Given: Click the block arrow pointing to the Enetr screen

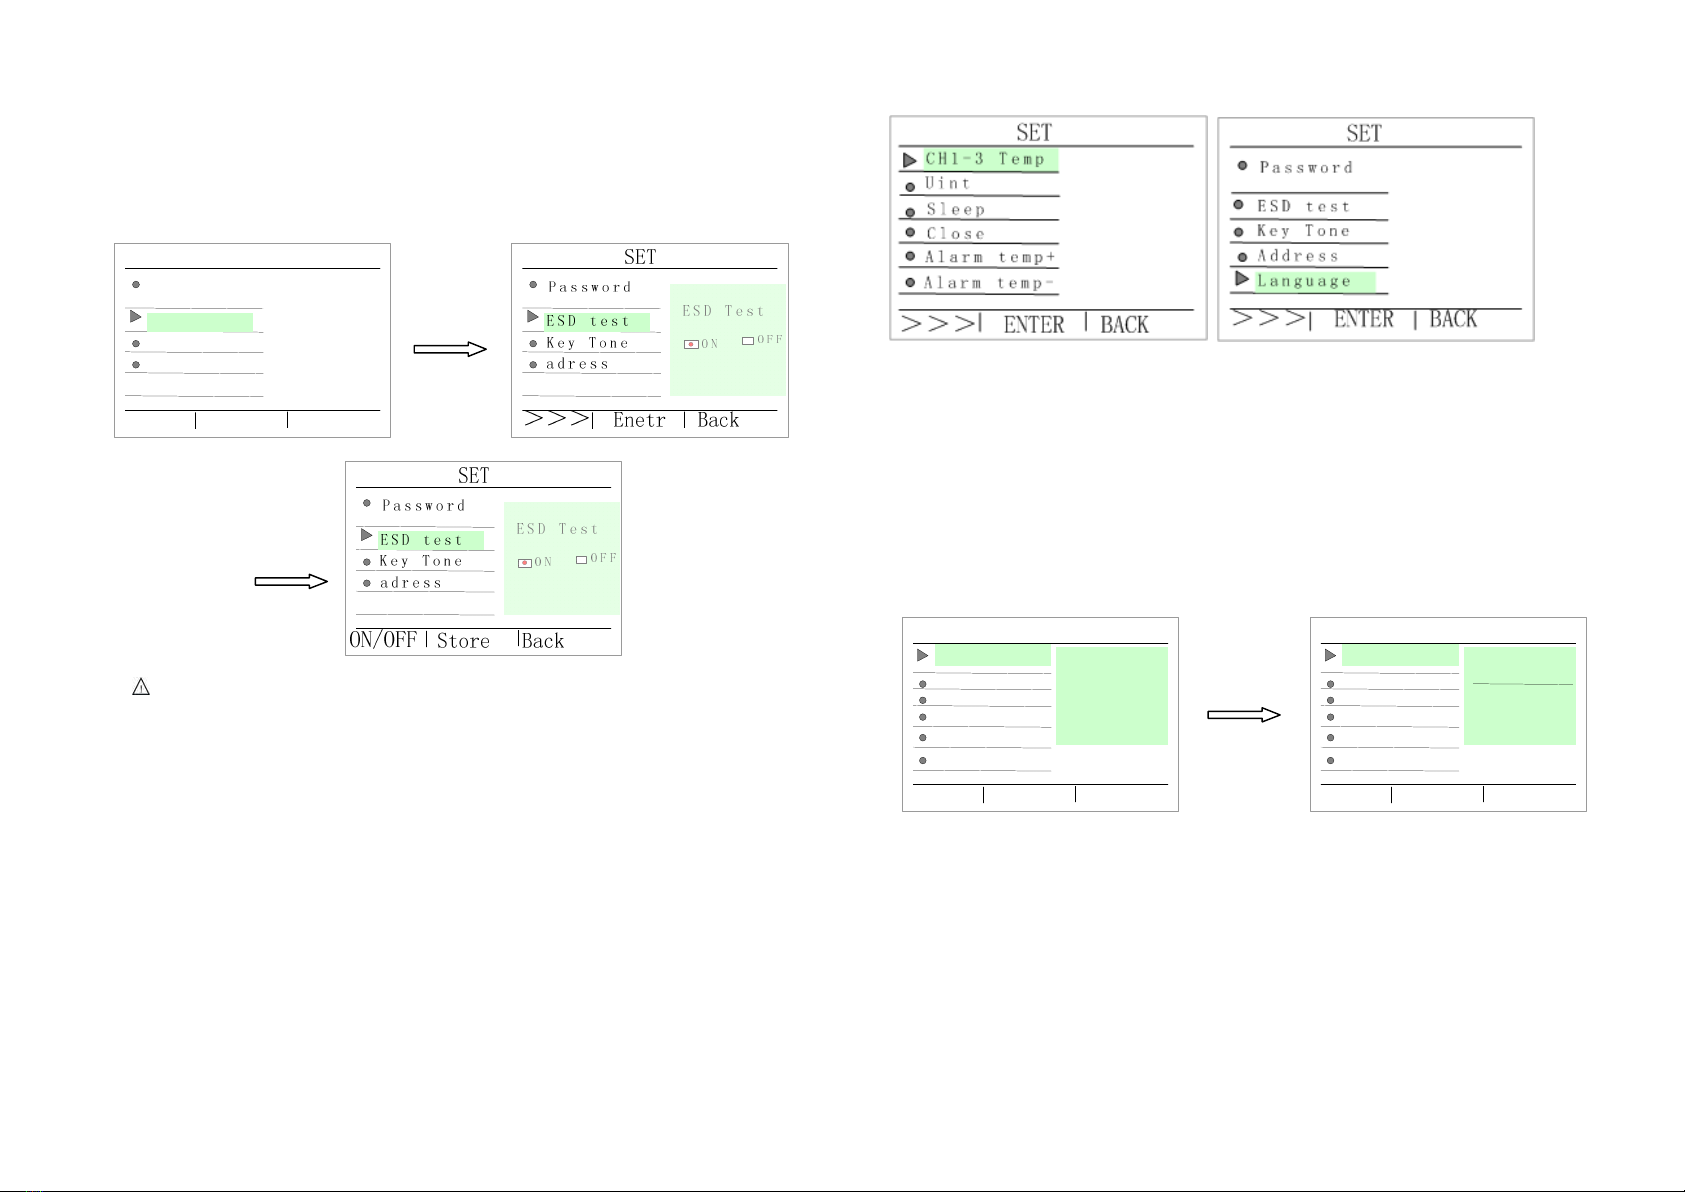Looking at the screenshot, I should pyautogui.click(x=450, y=349).
